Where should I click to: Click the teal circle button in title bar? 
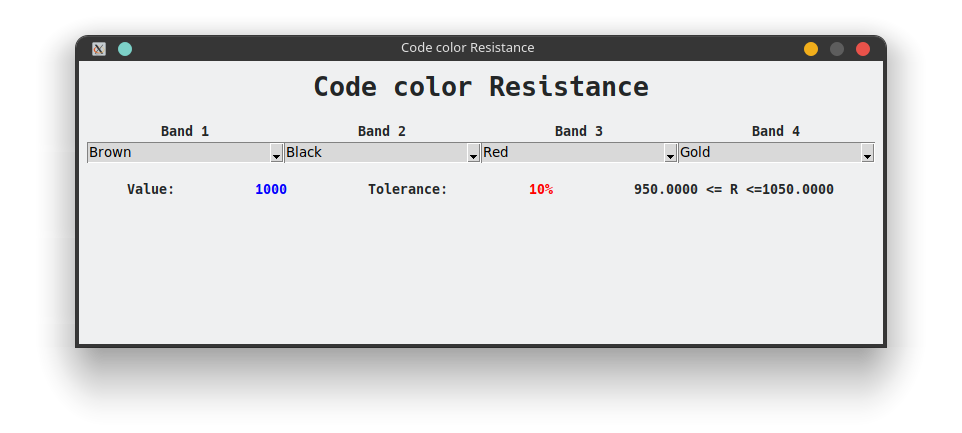point(125,49)
